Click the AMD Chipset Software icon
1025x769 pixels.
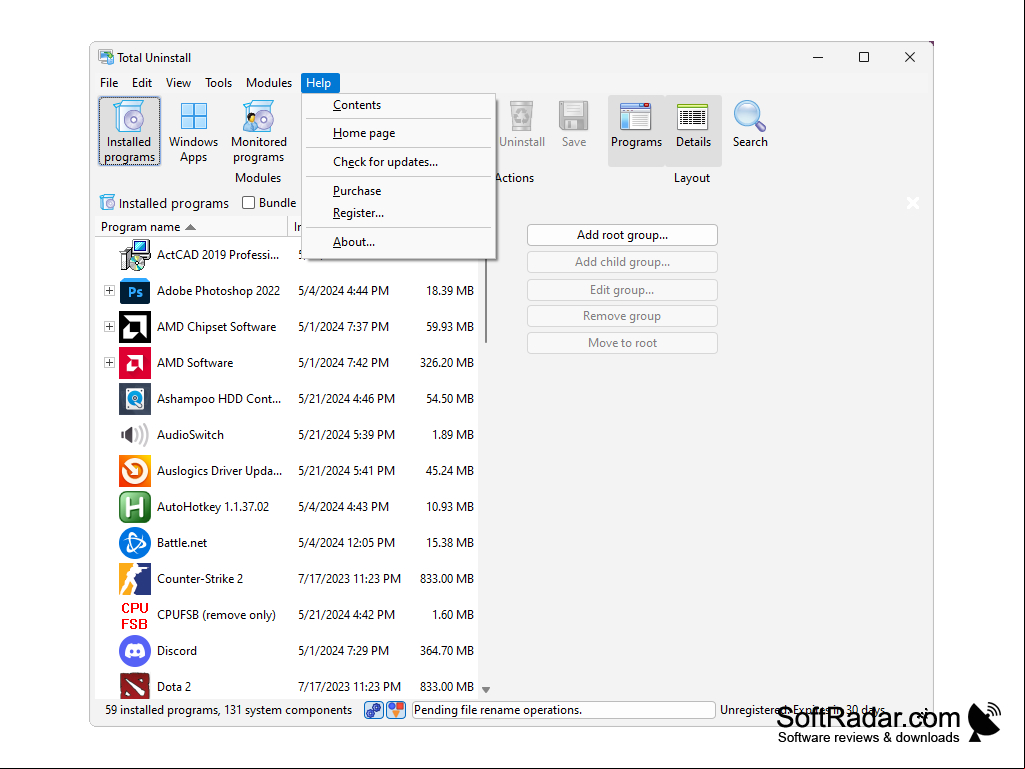click(135, 327)
